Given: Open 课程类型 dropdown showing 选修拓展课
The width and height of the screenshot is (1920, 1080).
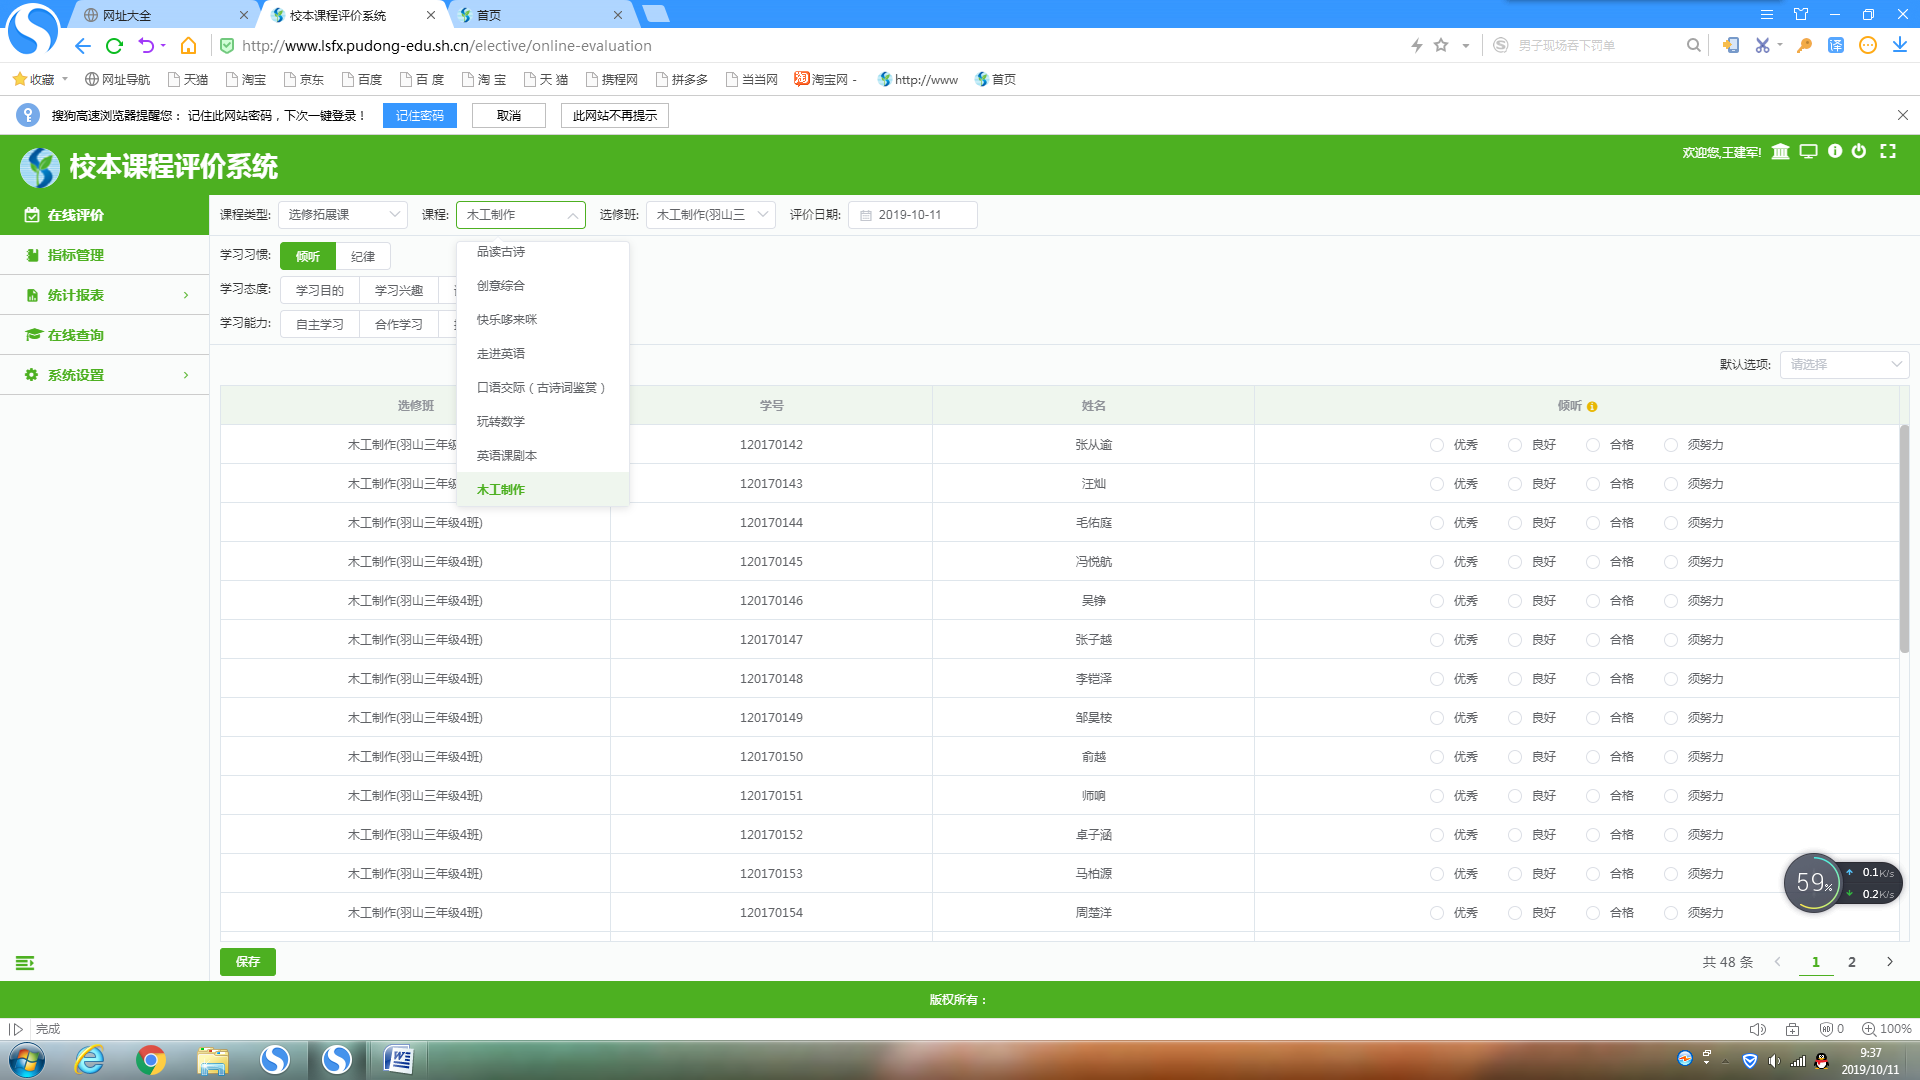Looking at the screenshot, I should pyautogui.click(x=342, y=215).
